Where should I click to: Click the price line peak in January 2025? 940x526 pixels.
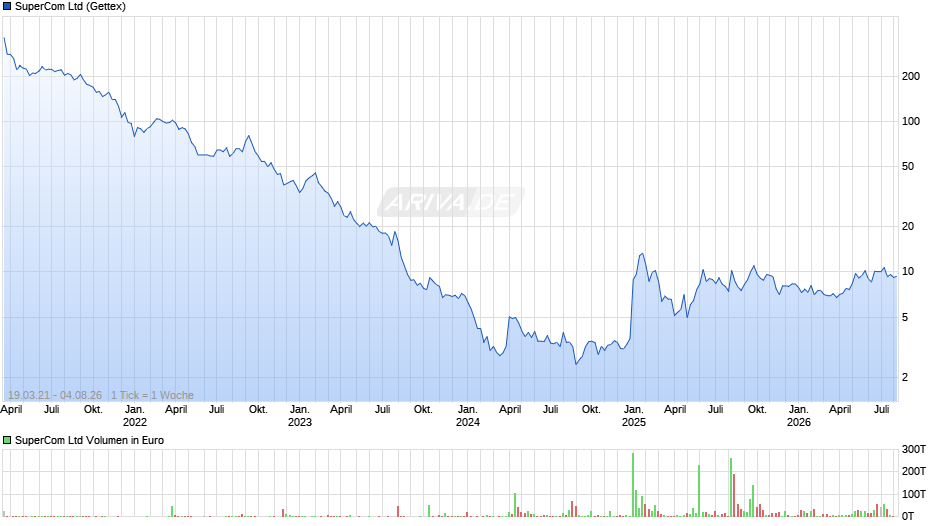pos(642,254)
